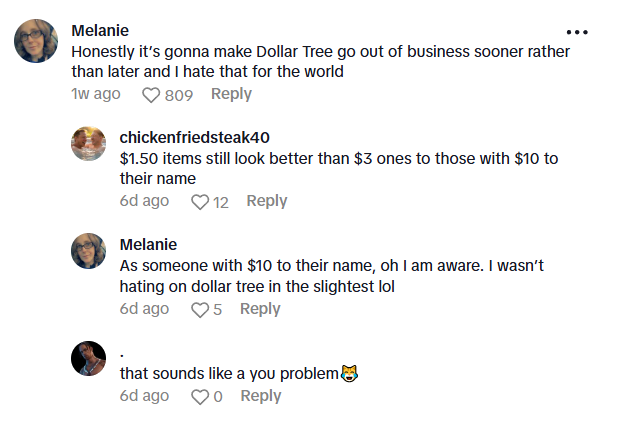Click the "1w ago" timestamp
The width and height of the screenshot is (619, 425).
point(96,94)
